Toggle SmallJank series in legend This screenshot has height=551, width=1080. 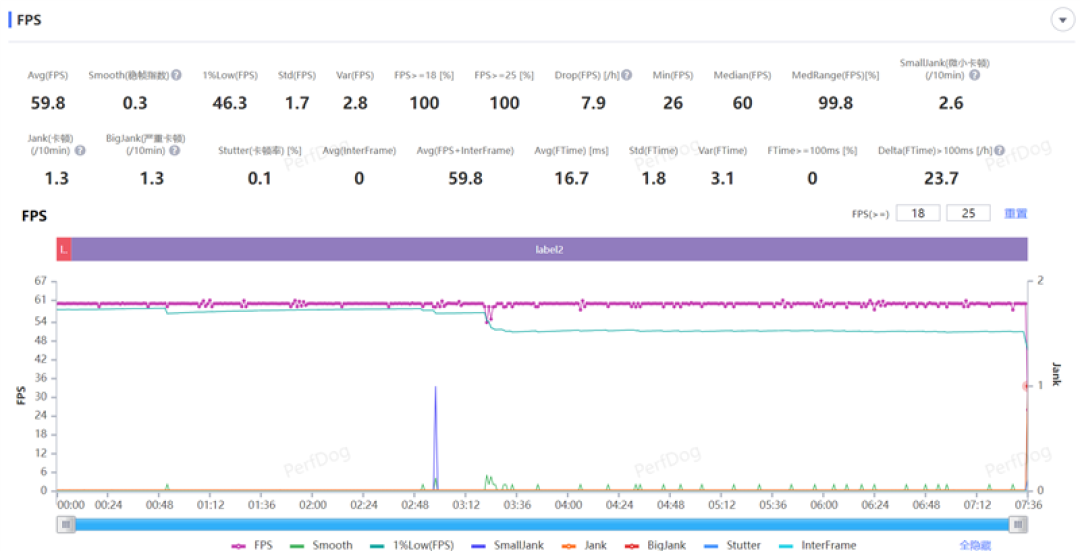[x=508, y=545]
